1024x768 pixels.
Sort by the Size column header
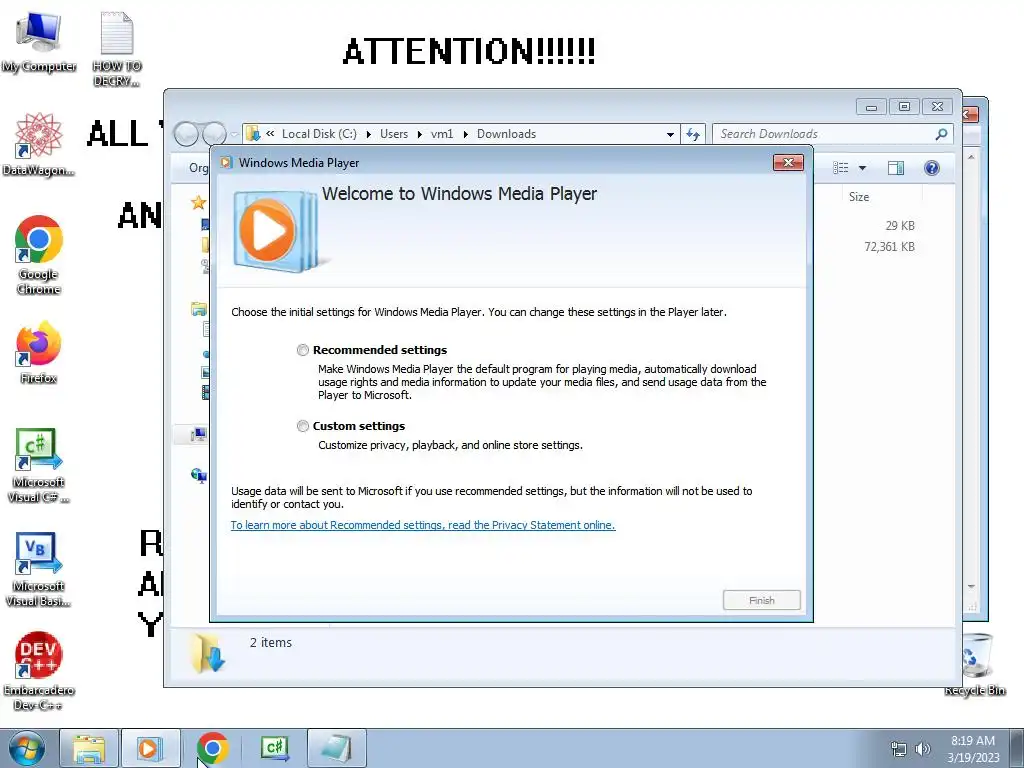[x=859, y=197]
